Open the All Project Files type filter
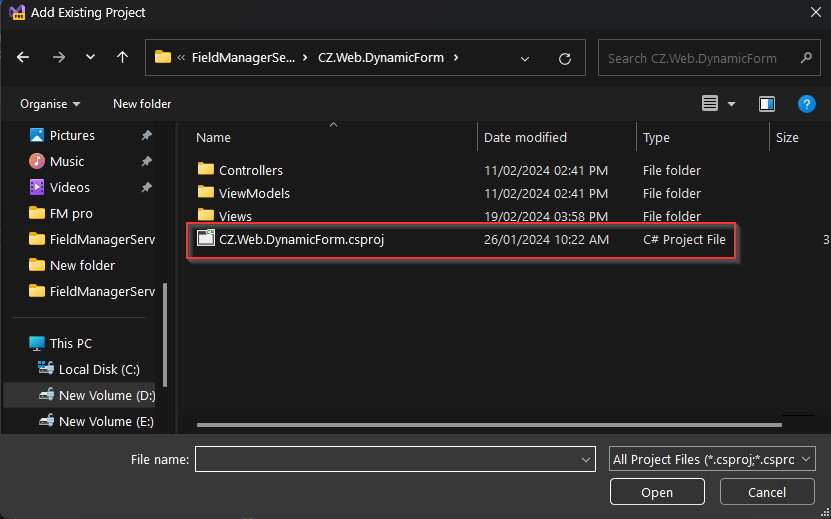 pyautogui.click(x=712, y=459)
